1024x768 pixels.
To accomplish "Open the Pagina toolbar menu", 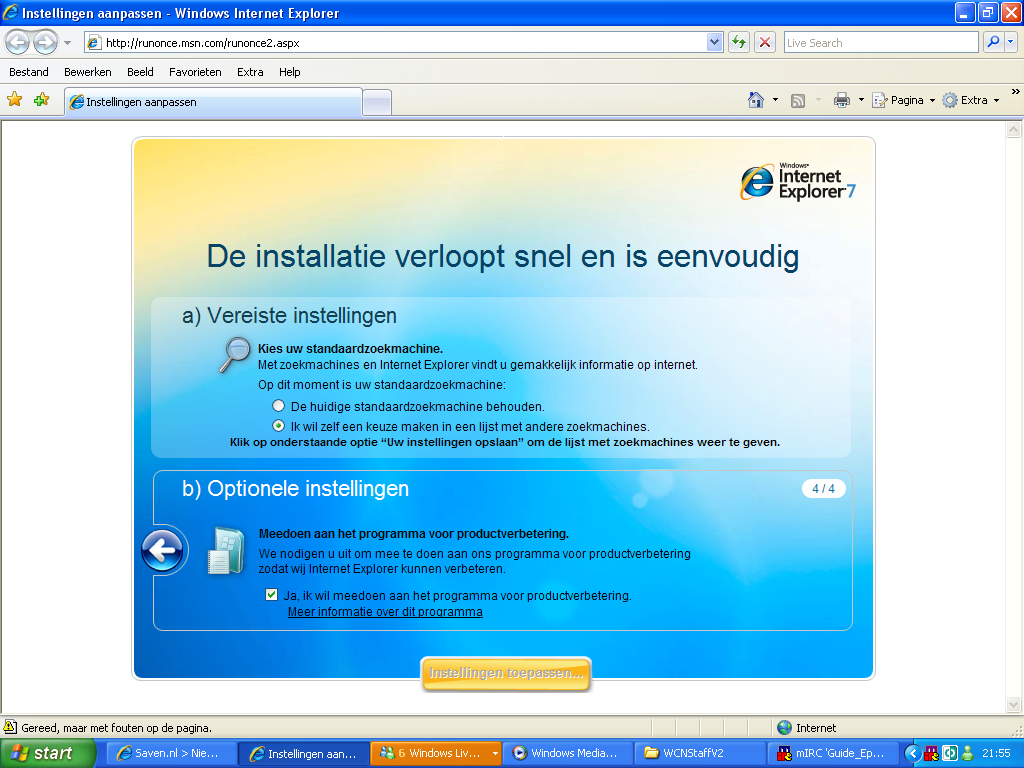I will coord(904,100).
